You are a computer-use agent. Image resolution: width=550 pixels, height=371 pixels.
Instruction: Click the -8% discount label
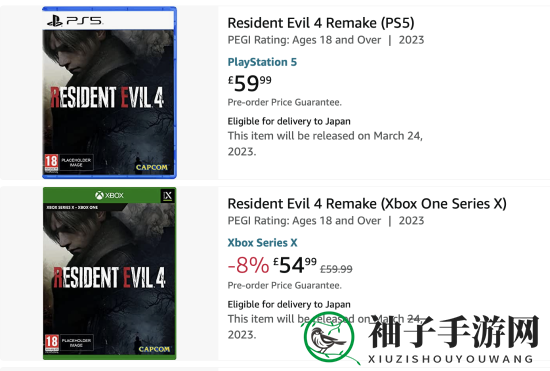[x=248, y=265]
